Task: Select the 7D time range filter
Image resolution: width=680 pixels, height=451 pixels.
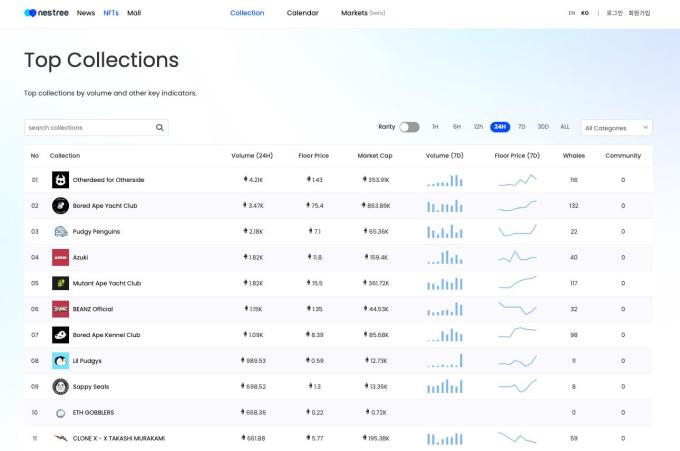Action: tap(521, 127)
